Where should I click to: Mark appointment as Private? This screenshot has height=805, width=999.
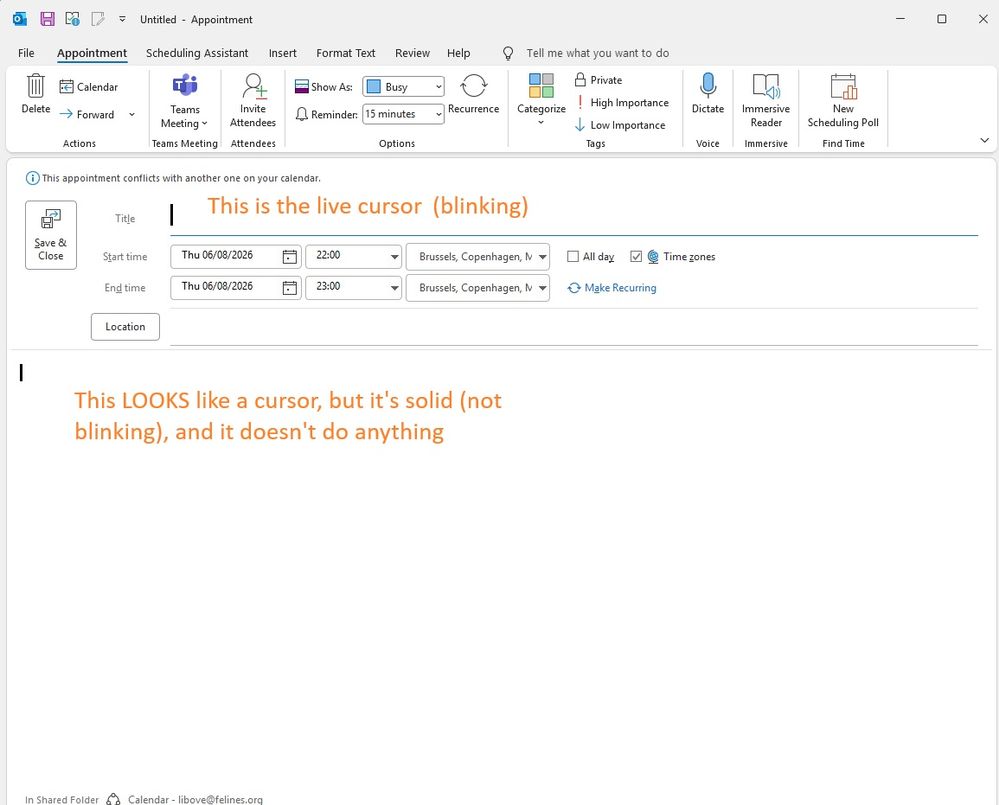598,80
